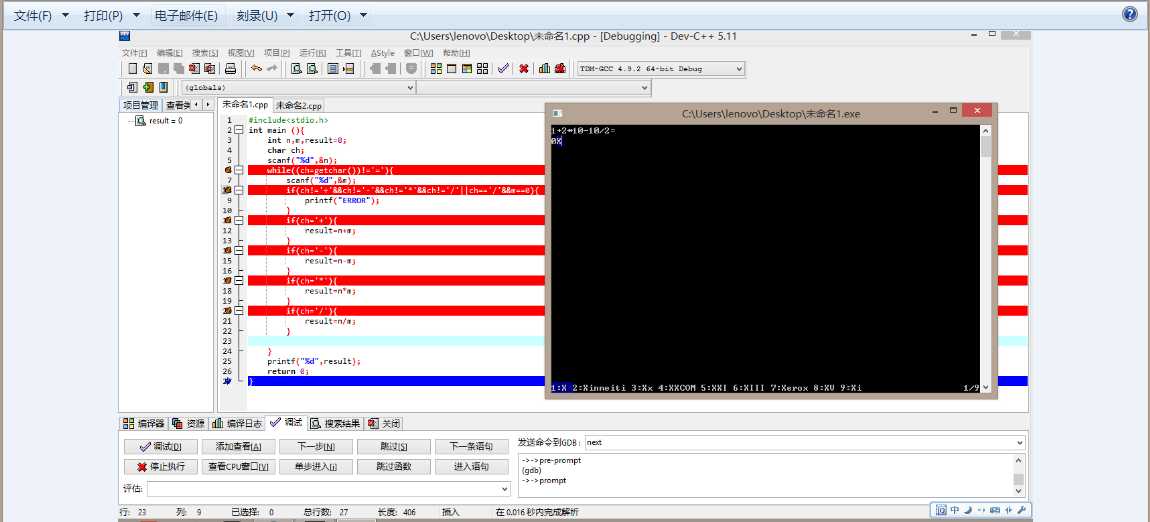The width and height of the screenshot is (1150, 522).
Task: Open the TDM-GCC 4.9.2 compiler dropdown
Action: [739, 68]
